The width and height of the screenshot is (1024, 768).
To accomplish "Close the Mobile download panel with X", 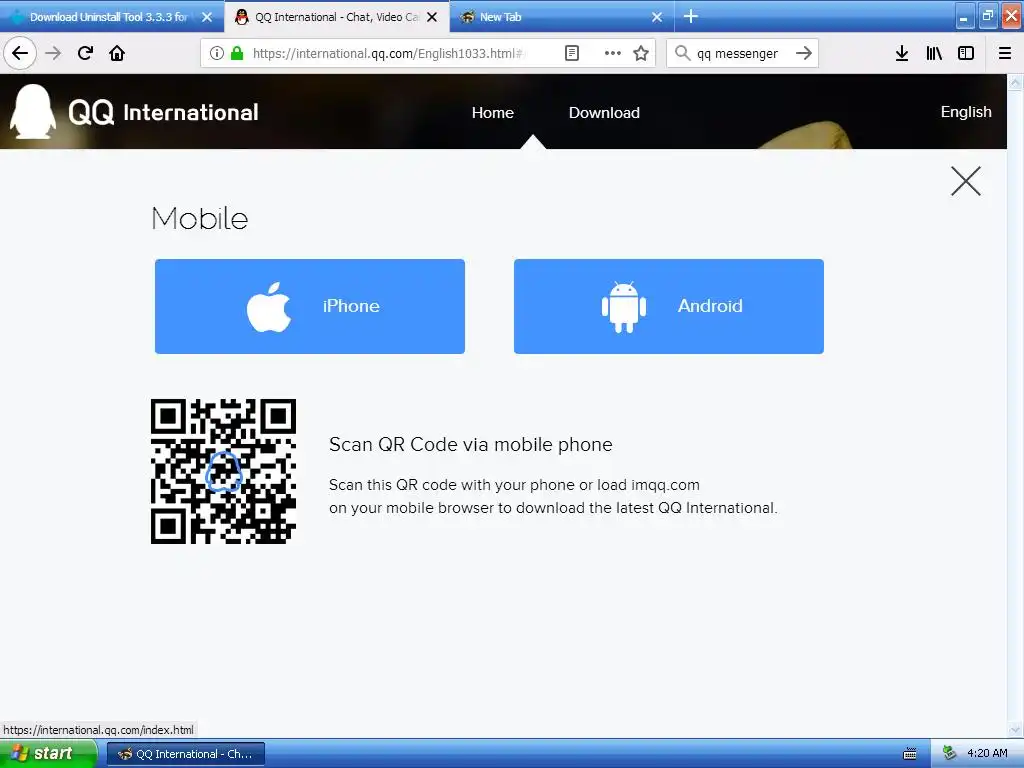I will pos(966,181).
